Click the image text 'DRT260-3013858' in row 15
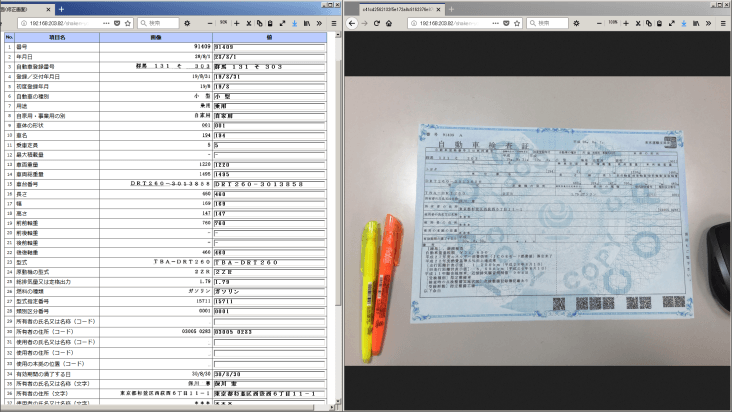 pyautogui.click(x=170, y=184)
